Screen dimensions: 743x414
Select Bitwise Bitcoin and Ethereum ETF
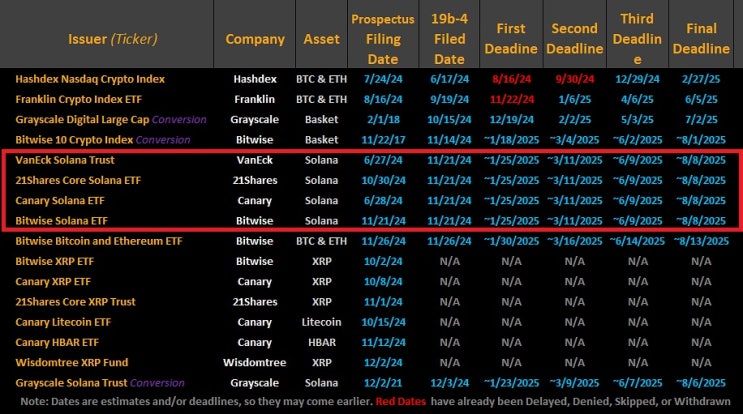coord(99,241)
